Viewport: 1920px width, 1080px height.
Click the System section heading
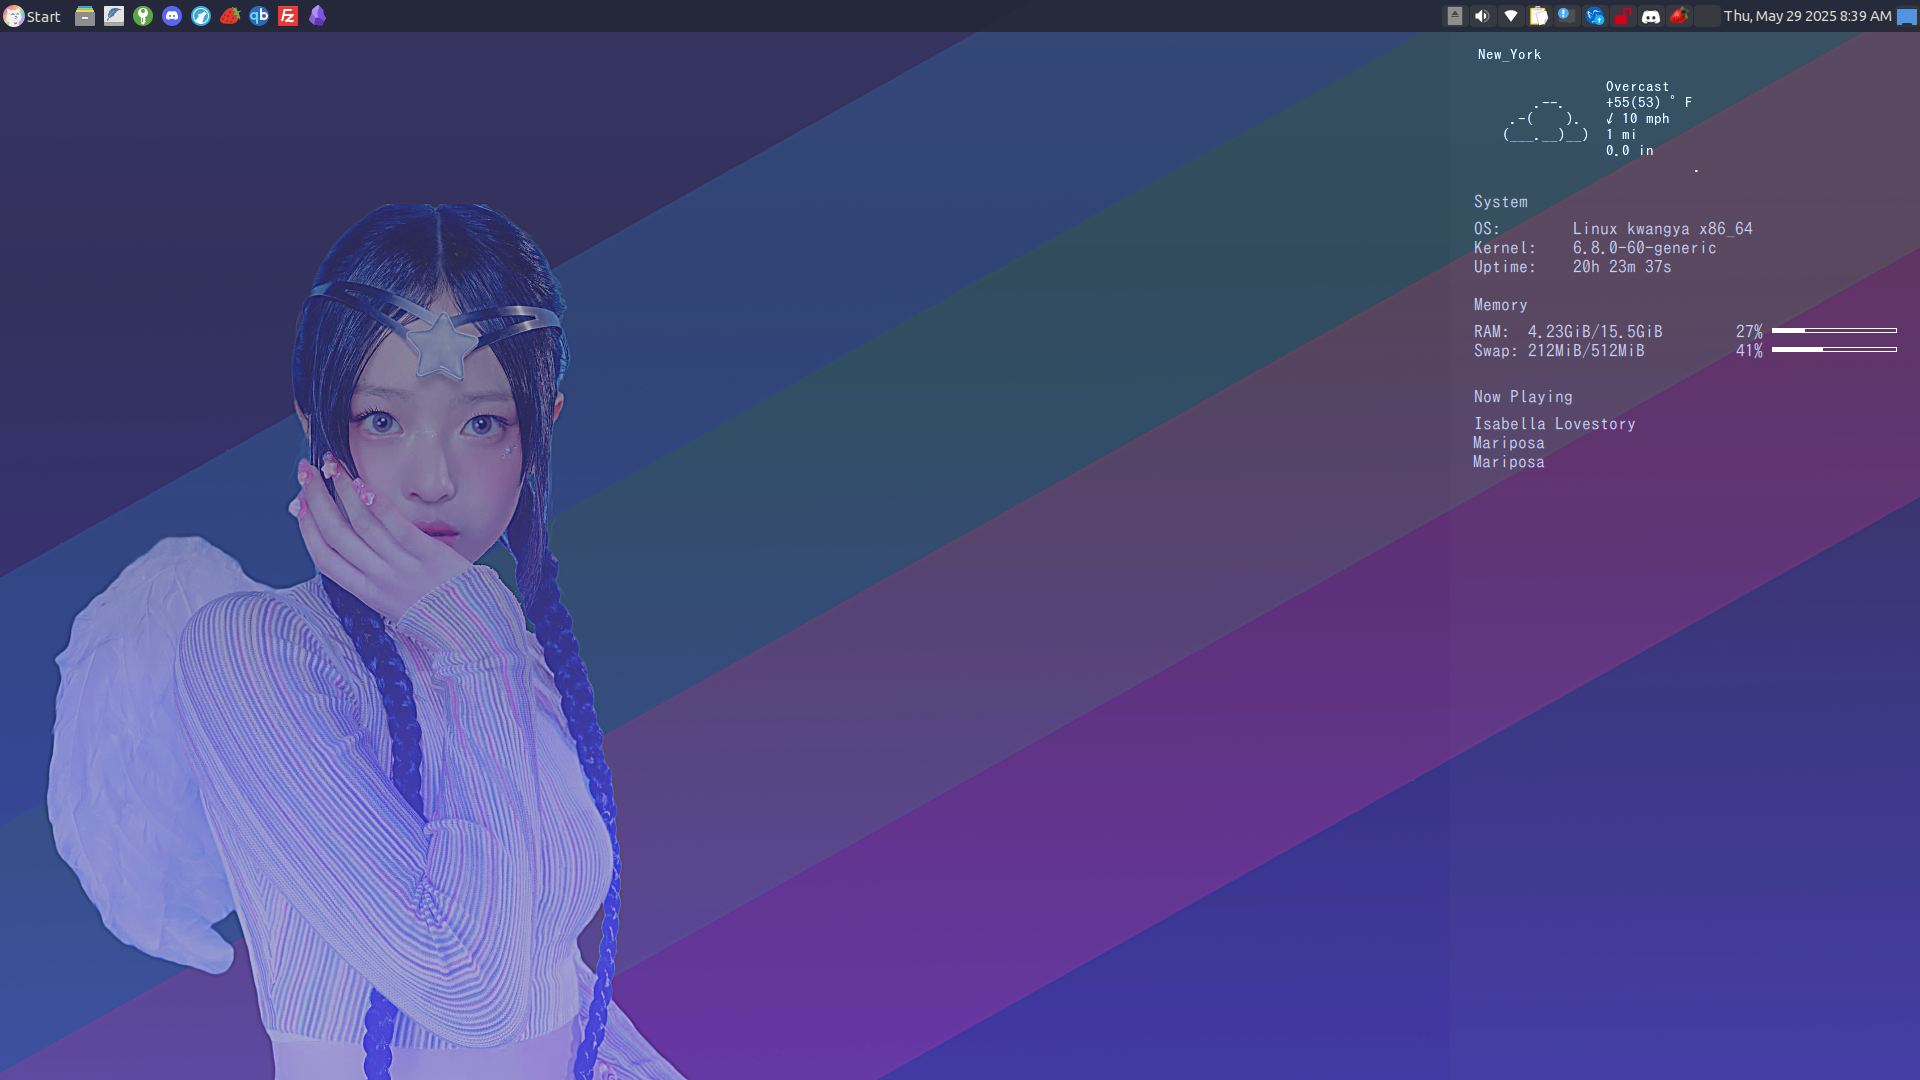tap(1500, 202)
